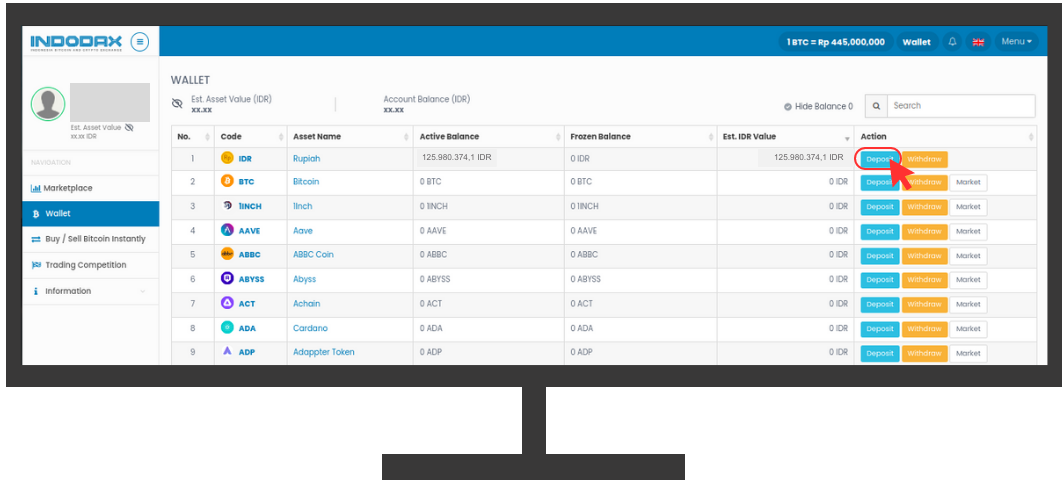Click the Rupiah IDR coin icon
Screen dimensions: 1064x489
tap(227, 158)
